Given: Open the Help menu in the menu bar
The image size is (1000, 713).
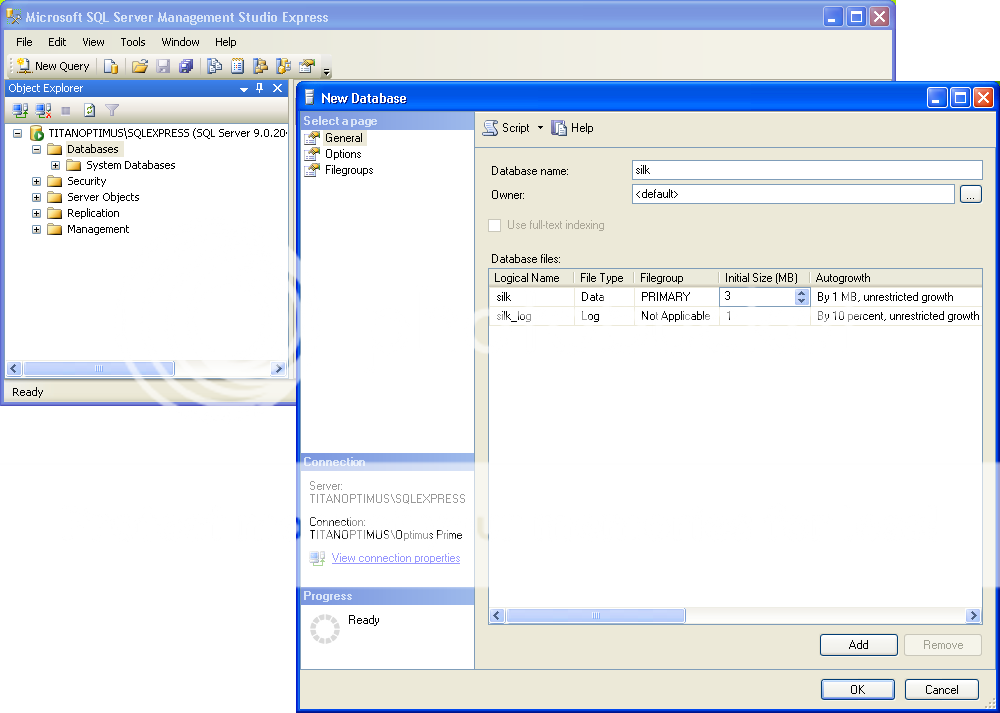Looking at the screenshot, I should click(226, 42).
